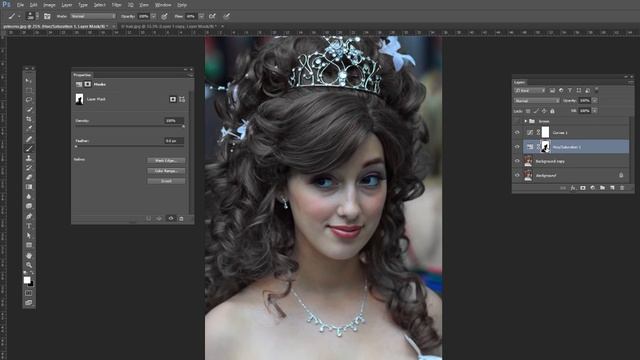
Task: Open the Window menu
Action: coord(163,5)
